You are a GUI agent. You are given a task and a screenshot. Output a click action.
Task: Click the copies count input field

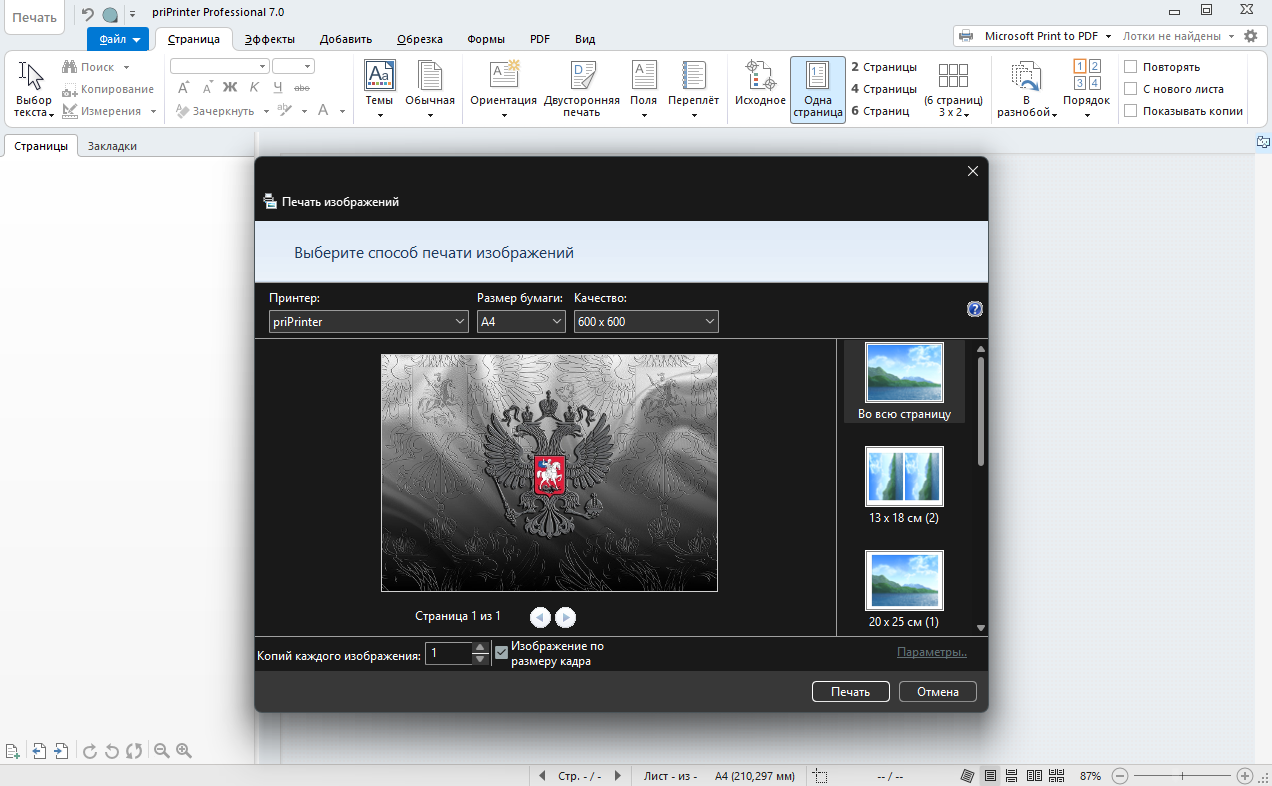click(x=449, y=654)
